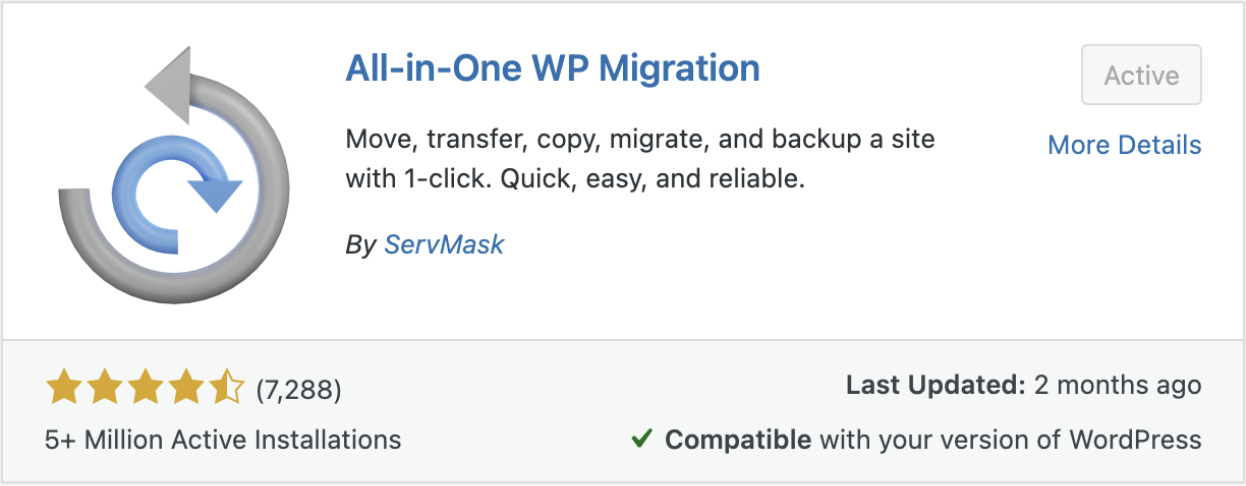Screen dimensions: 1246x486
Task: Open the More Details link
Action: (1124, 145)
